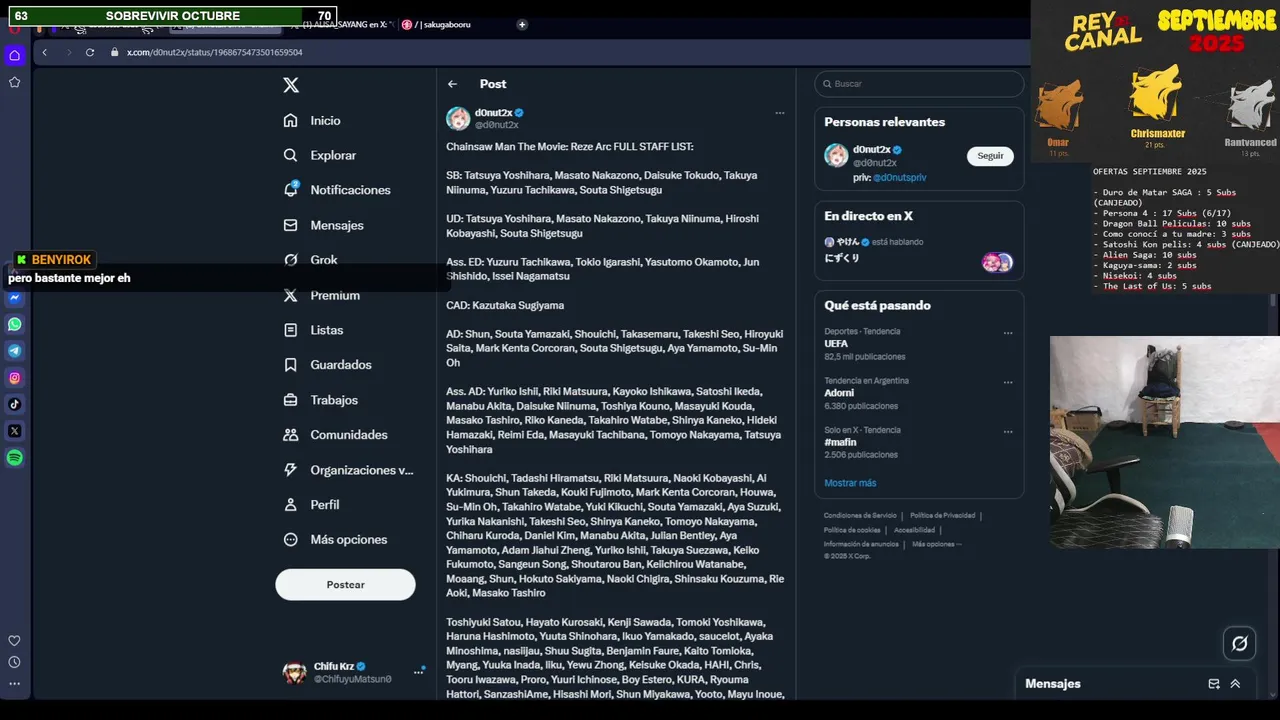Open the Grok floating button

tap(1240, 644)
